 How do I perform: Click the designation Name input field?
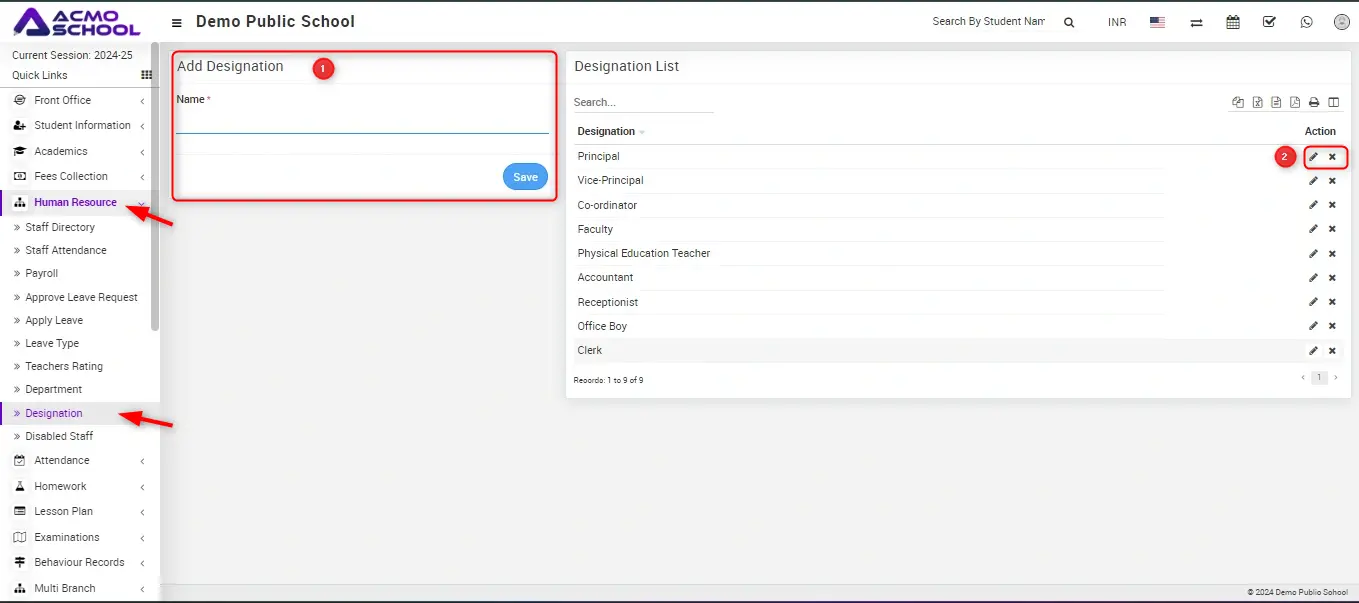(362, 122)
